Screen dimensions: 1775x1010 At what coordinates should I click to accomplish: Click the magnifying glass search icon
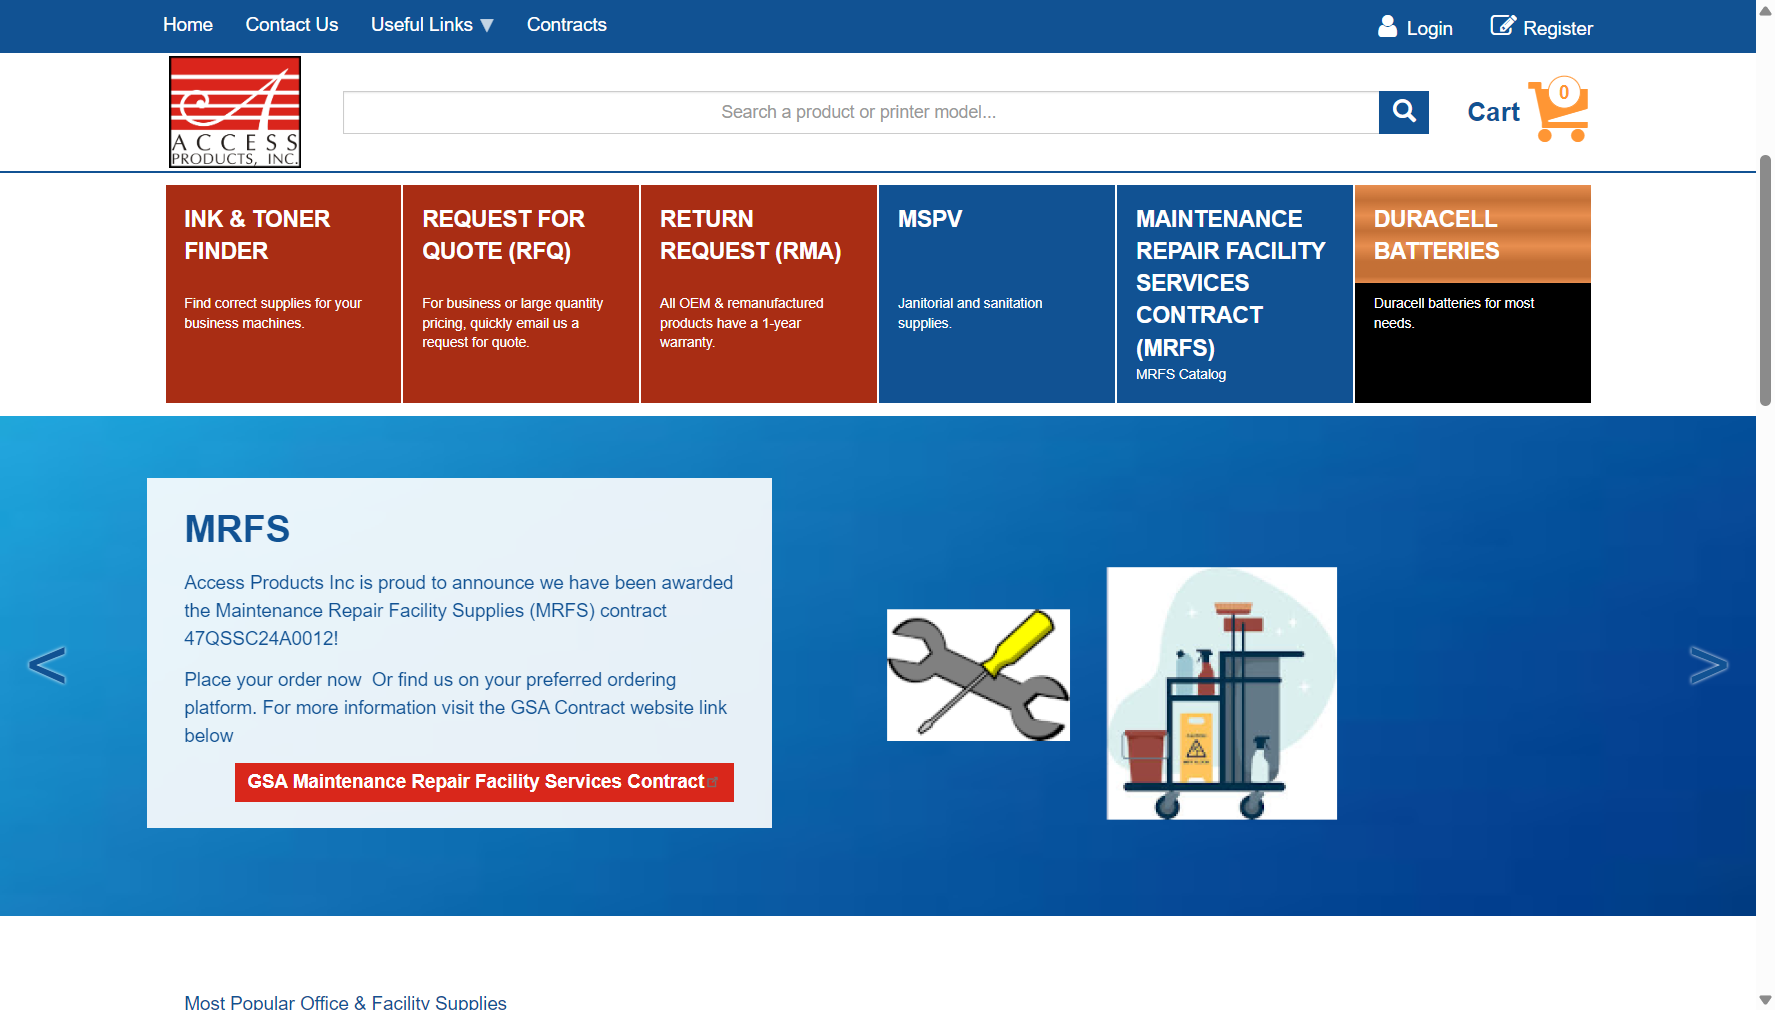(x=1403, y=112)
